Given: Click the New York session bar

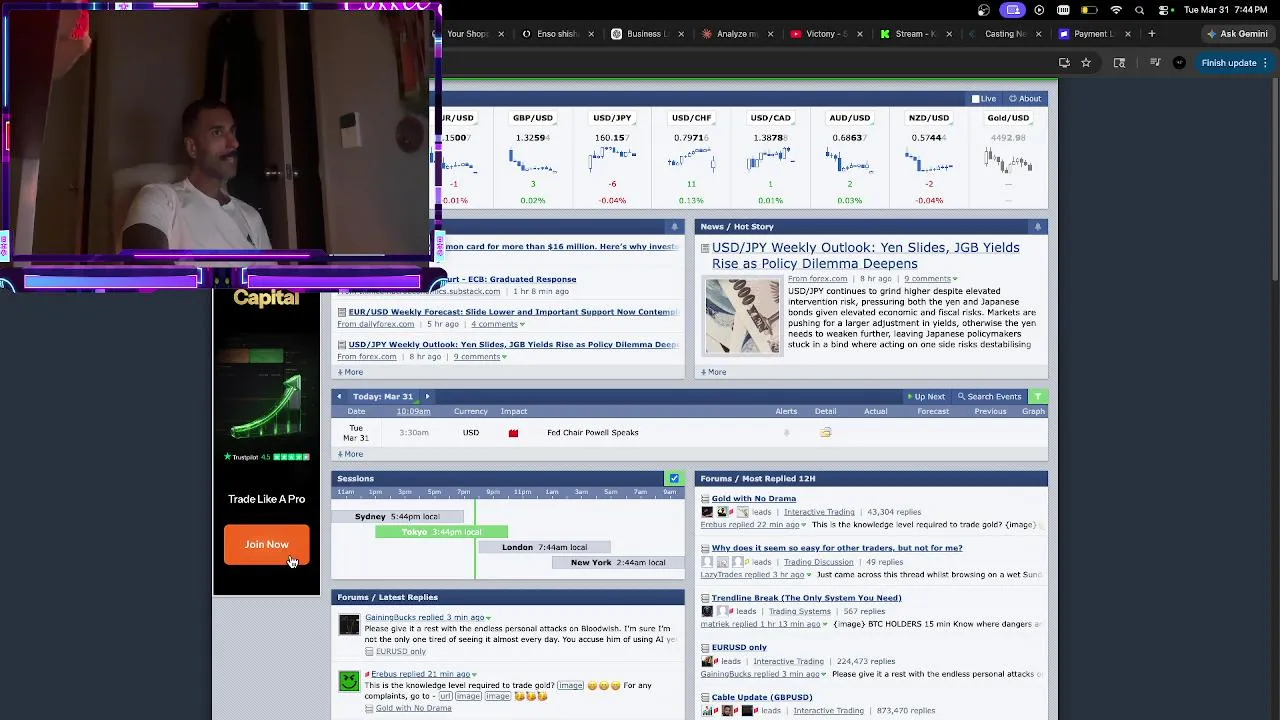Looking at the screenshot, I should (618, 562).
